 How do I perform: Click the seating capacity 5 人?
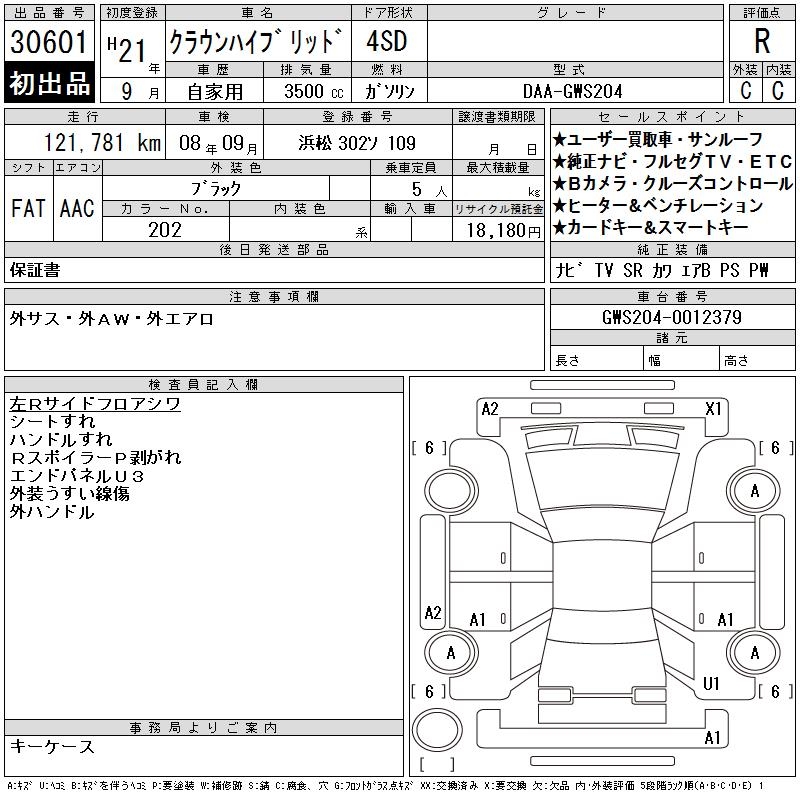coord(429,189)
